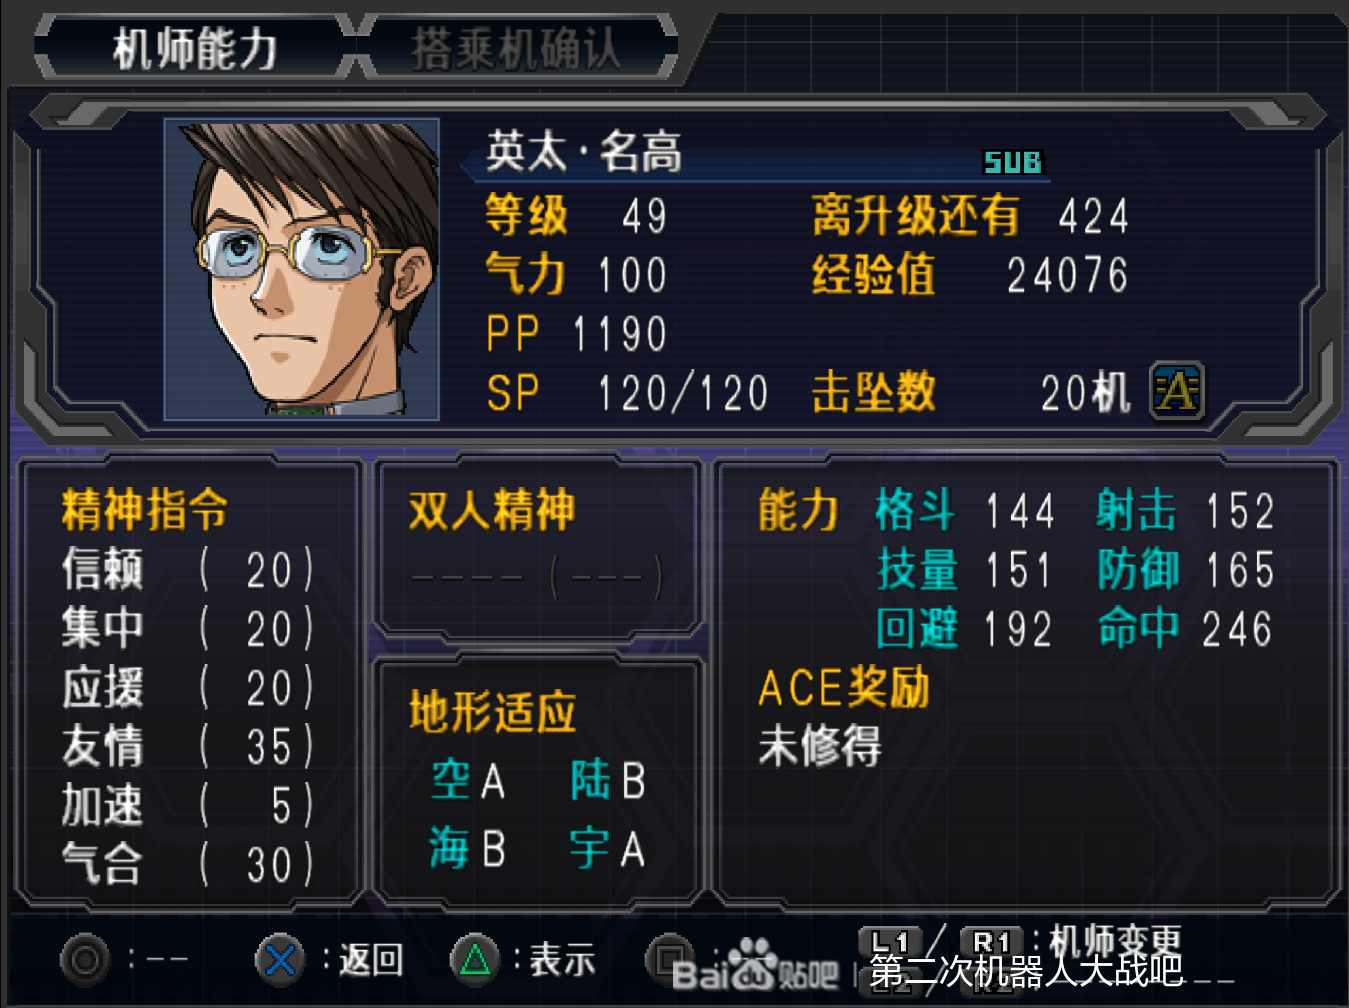The image size is (1349, 1008).
Task: Click the 机师变更 label
Action: [1115, 942]
